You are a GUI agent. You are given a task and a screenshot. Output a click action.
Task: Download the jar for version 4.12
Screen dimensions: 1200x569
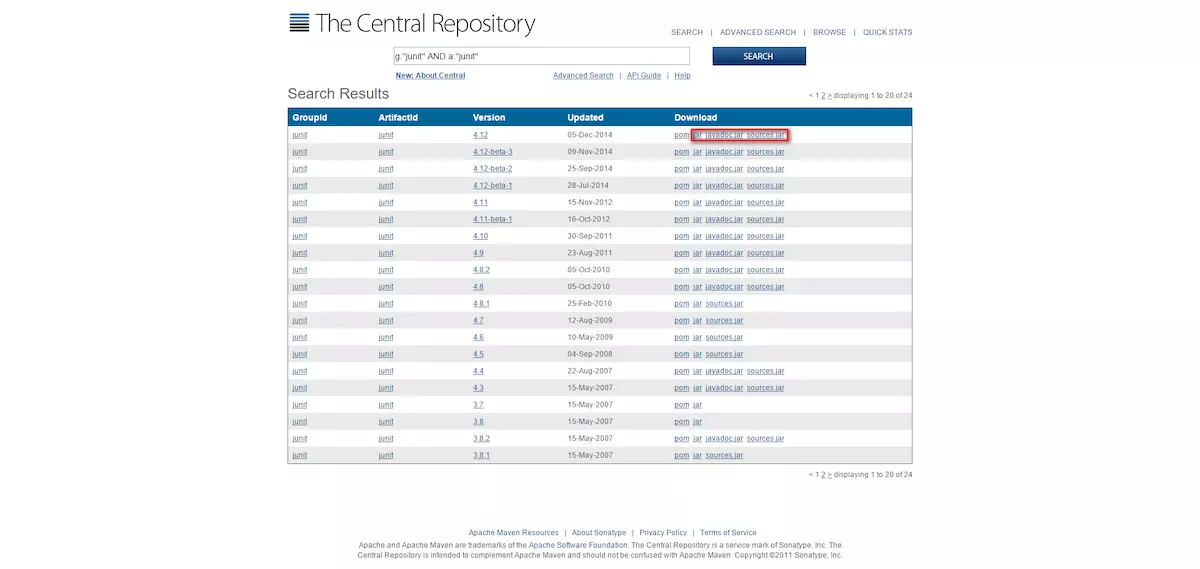coord(698,135)
